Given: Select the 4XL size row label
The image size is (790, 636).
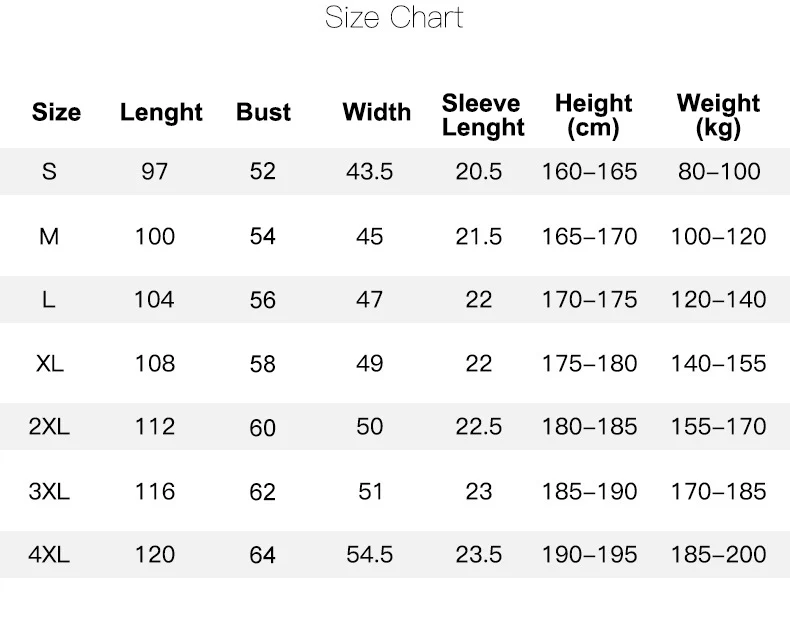Looking at the screenshot, I should pos(49,554).
